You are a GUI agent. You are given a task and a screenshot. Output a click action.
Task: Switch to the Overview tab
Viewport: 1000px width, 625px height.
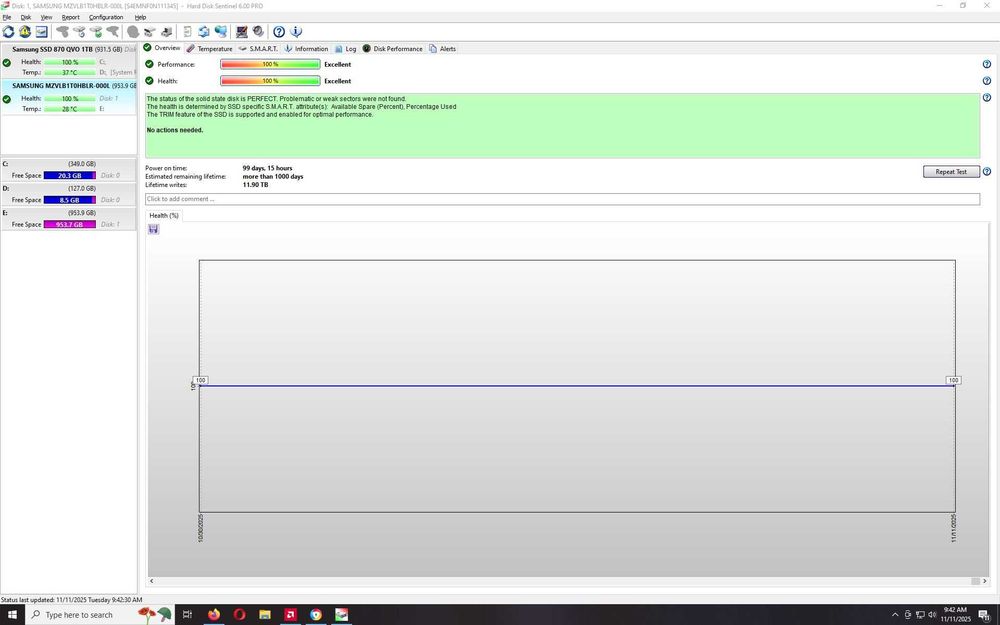point(162,48)
